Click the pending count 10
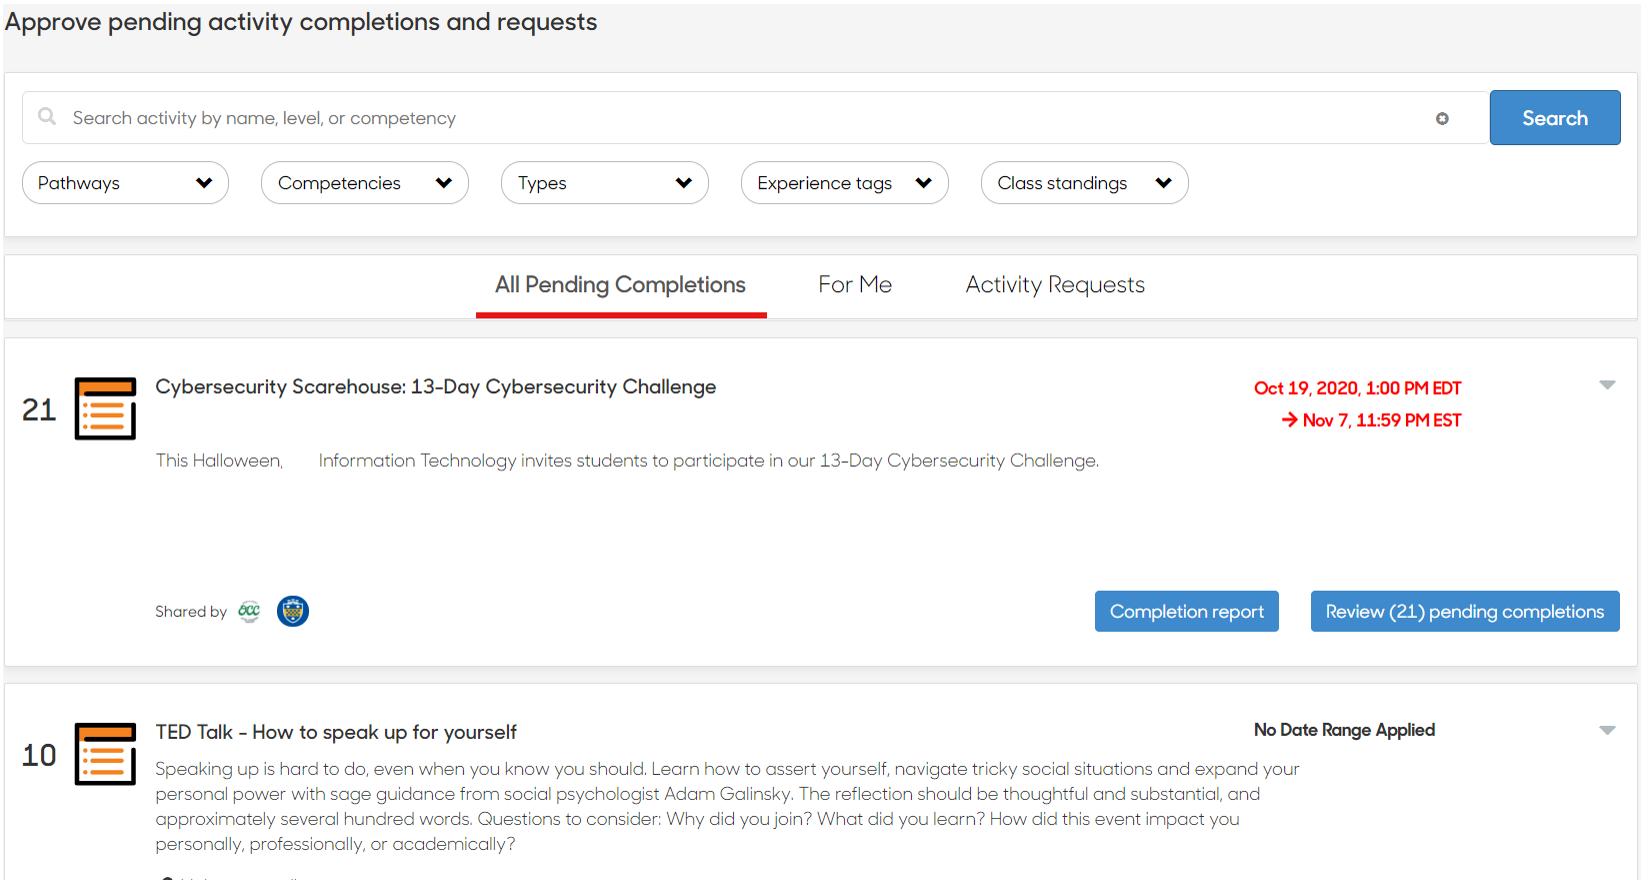This screenshot has width=1643, height=882. point(39,755)
